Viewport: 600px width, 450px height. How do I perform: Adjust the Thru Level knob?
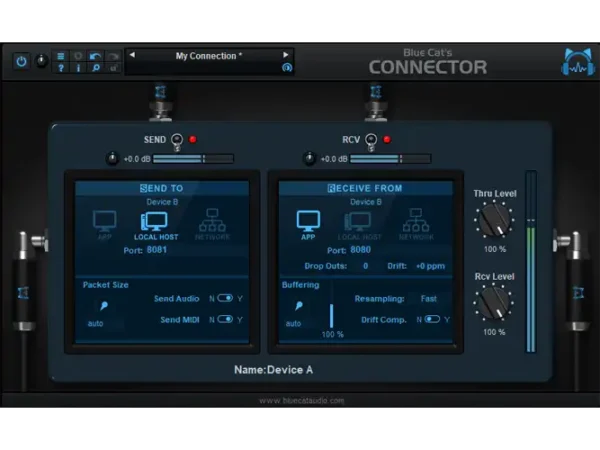pyautogui.click(x=494, y=219)
